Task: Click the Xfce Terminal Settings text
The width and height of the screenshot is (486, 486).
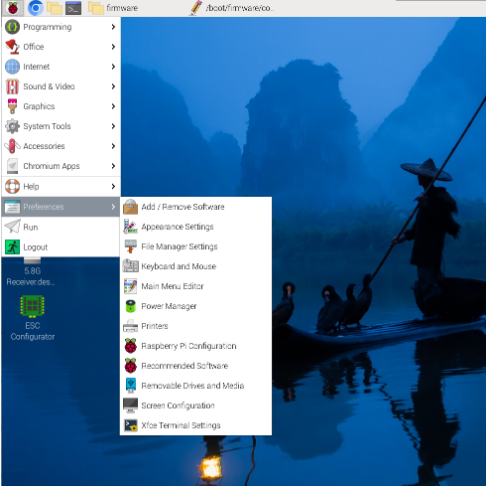Action: [181, 425]
